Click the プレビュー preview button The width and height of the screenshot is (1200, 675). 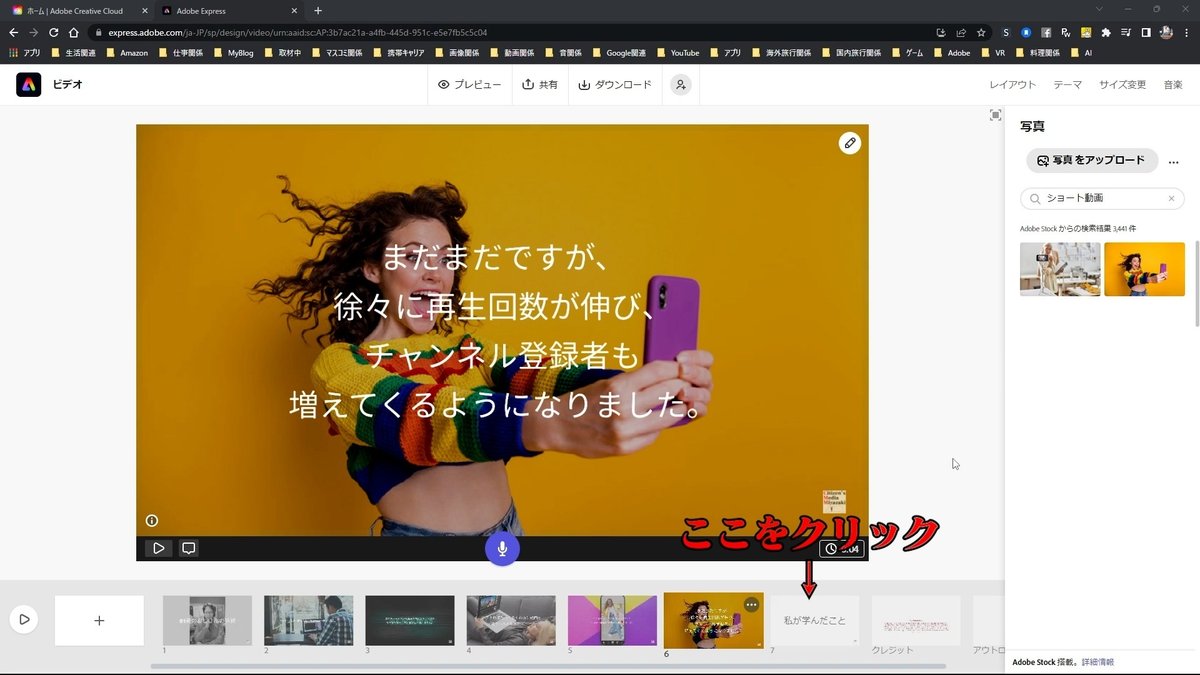[469, 85]
